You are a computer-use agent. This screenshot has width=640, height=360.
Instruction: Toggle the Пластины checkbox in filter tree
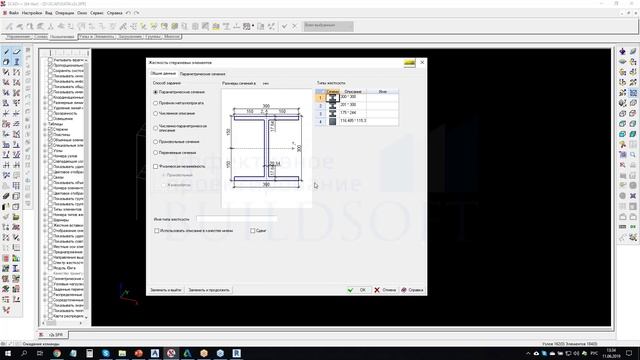point(51,134)
